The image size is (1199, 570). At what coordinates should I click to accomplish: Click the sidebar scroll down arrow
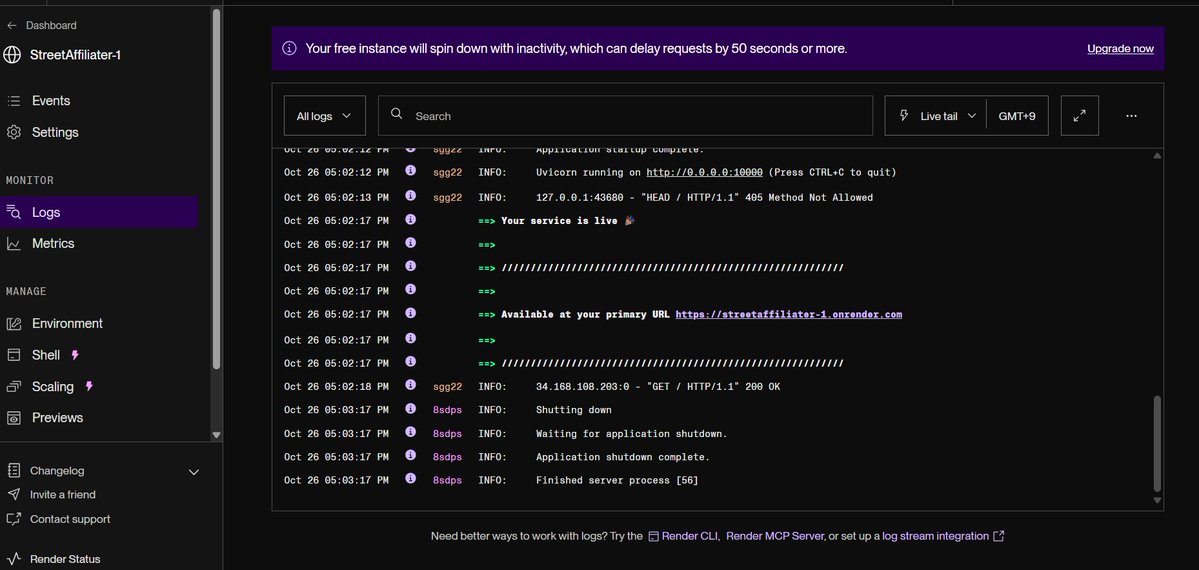[x=216, y=435]
